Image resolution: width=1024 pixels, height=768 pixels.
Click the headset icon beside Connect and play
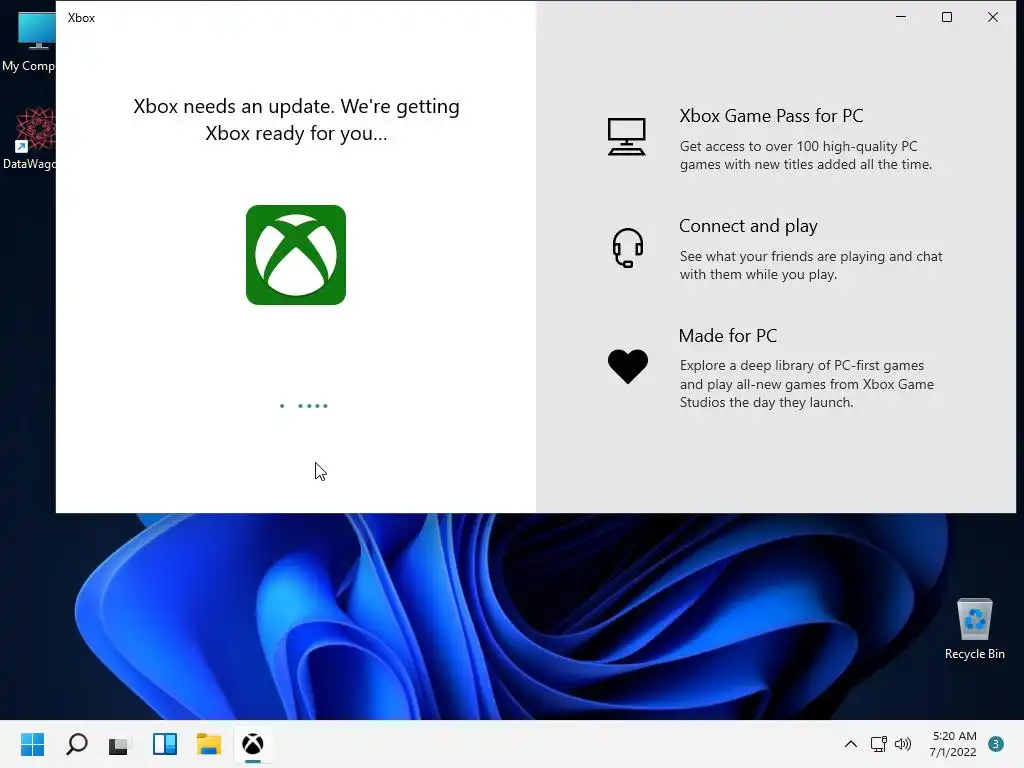point(628,248)
